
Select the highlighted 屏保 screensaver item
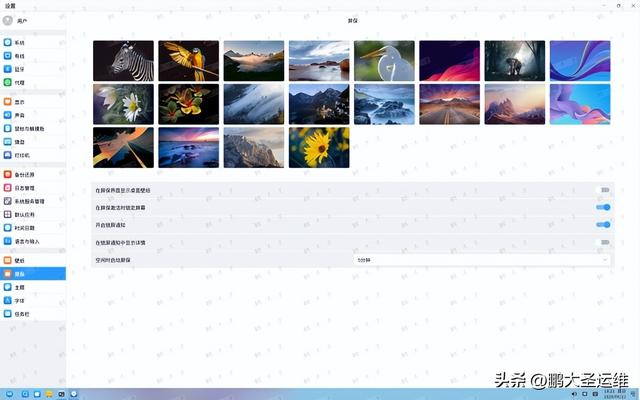[33, 274]
